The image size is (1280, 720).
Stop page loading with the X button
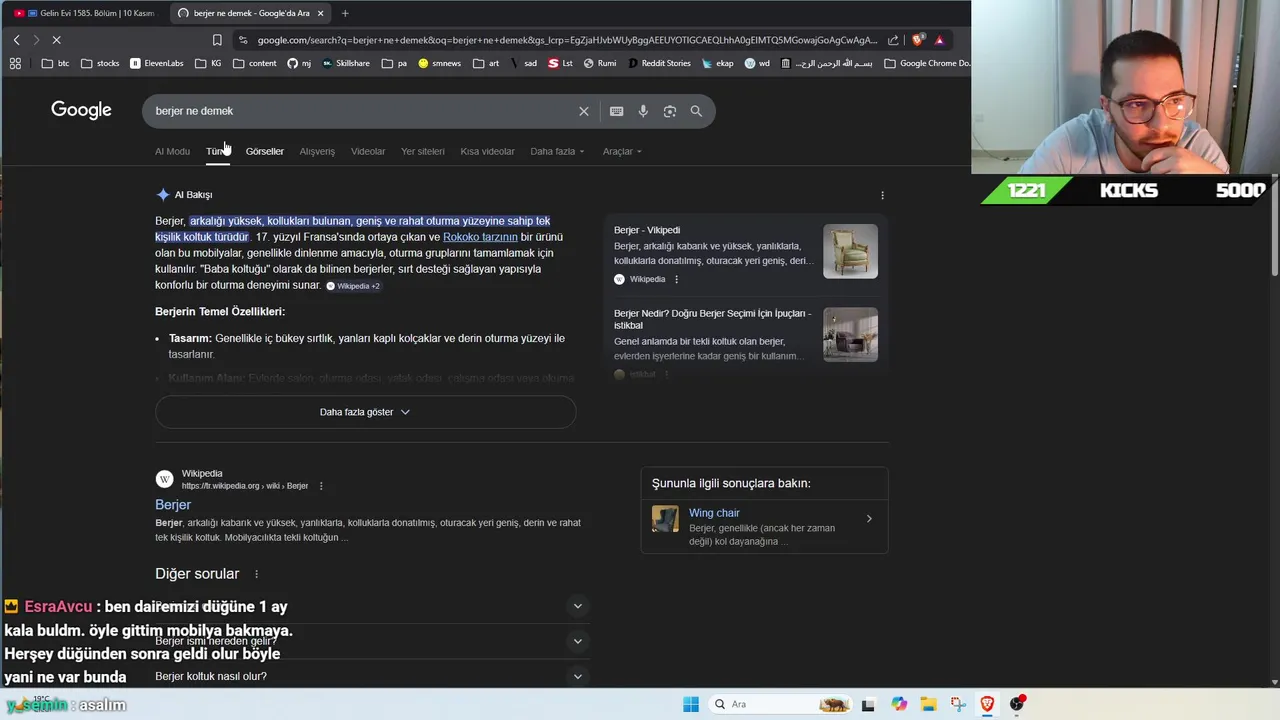point(56,40)
